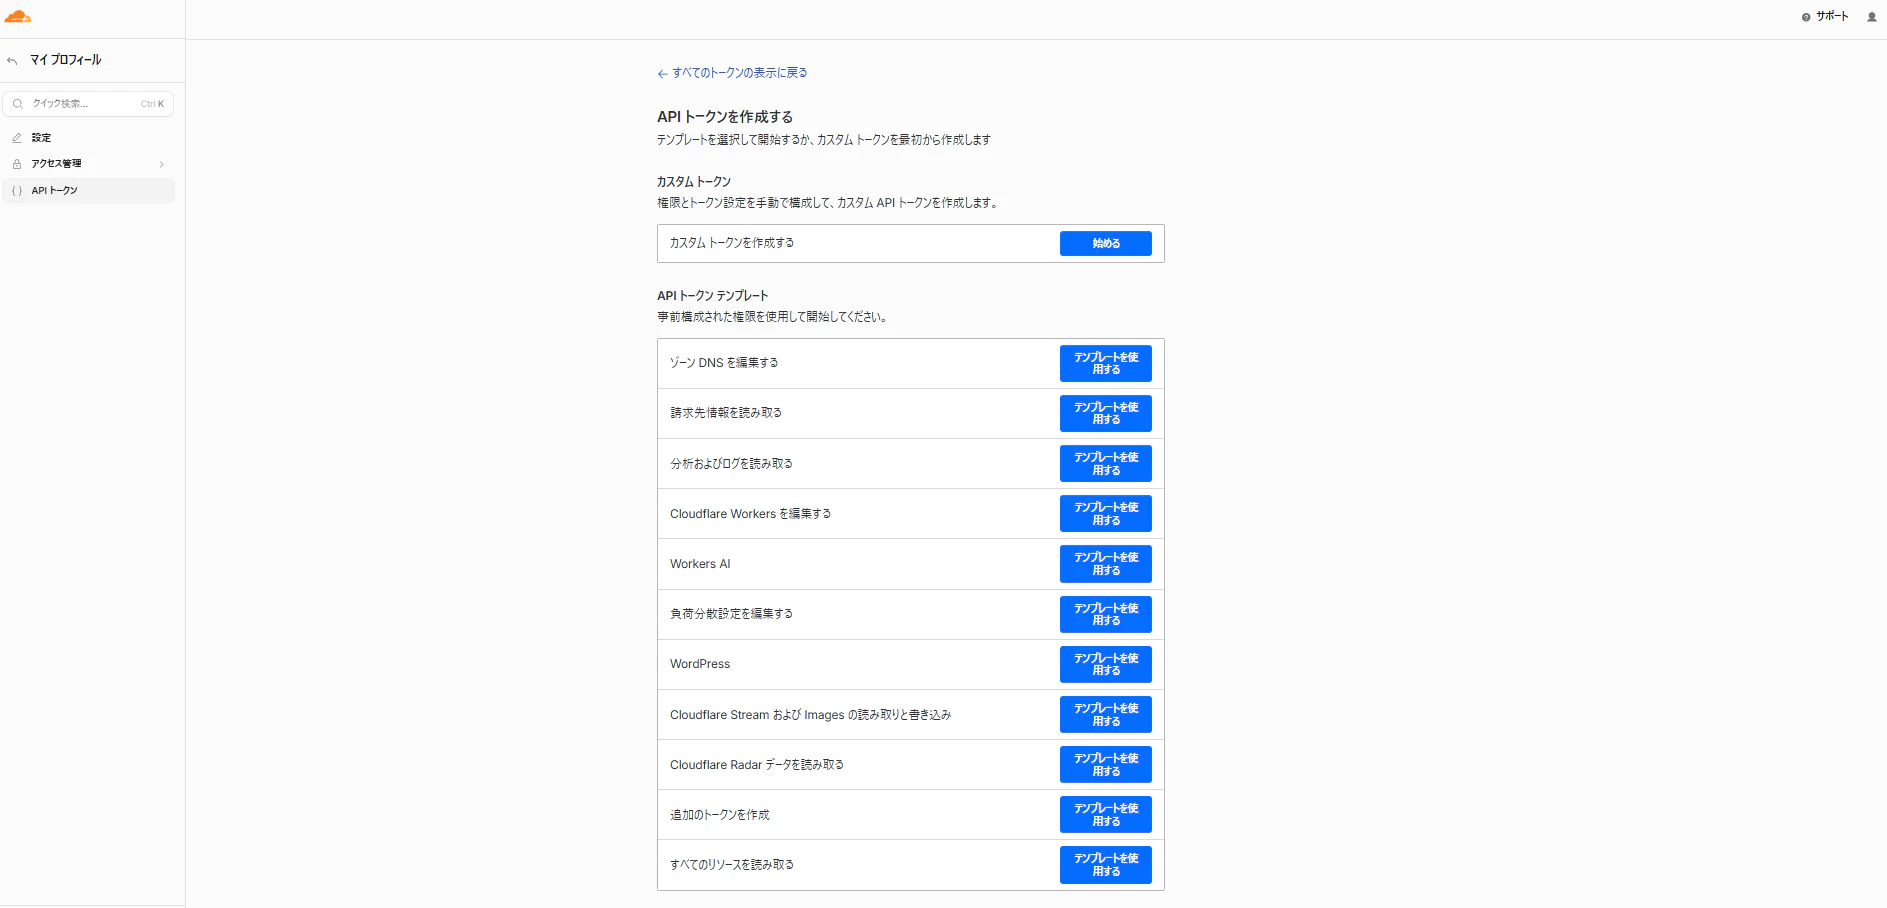The image size is (1887, 908).
Task: Open the サポート help menu
Action: (x=1825, y=16)
